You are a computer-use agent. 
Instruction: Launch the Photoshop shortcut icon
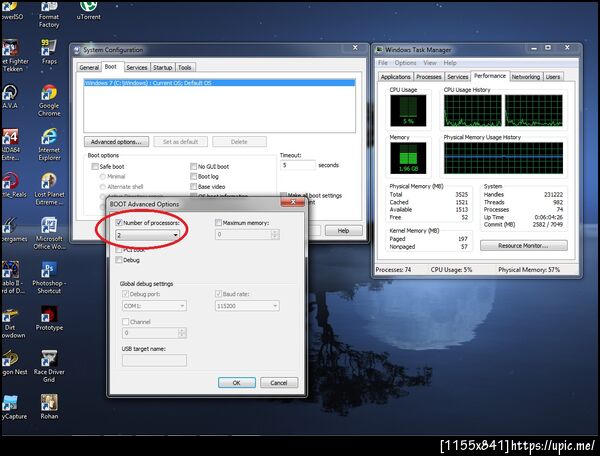49,278
